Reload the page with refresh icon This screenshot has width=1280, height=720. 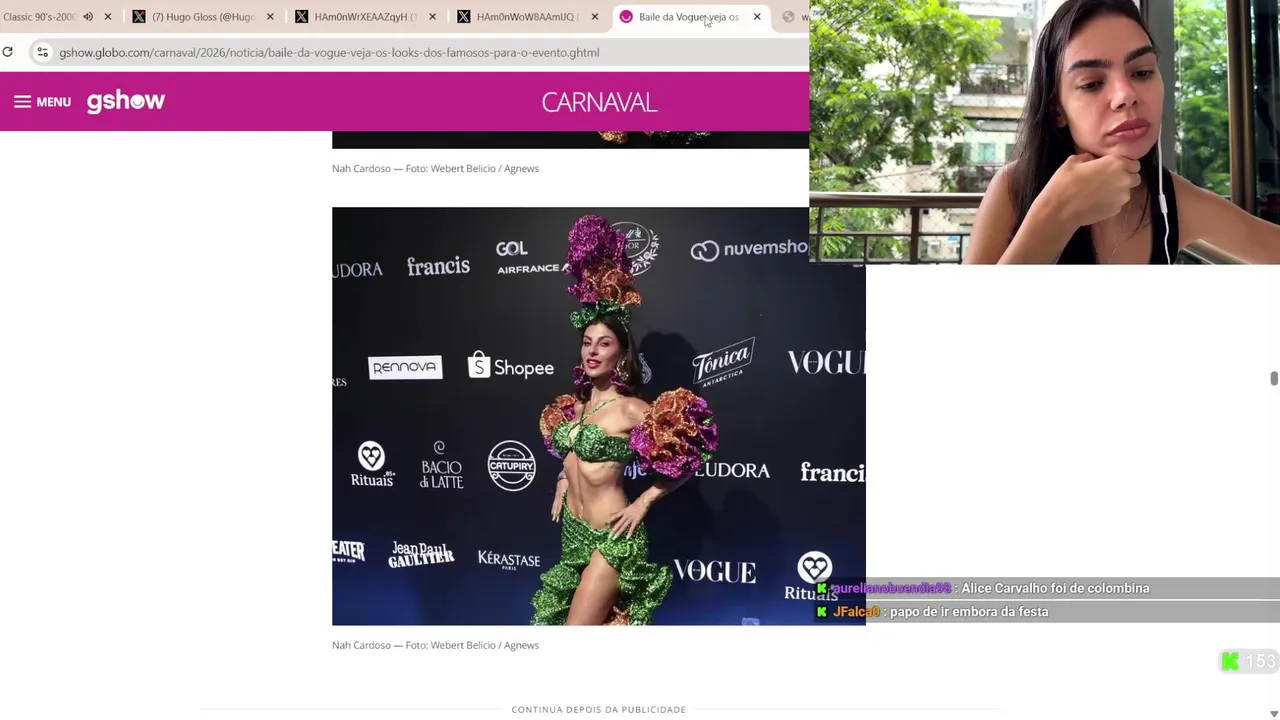pos(8,52)
